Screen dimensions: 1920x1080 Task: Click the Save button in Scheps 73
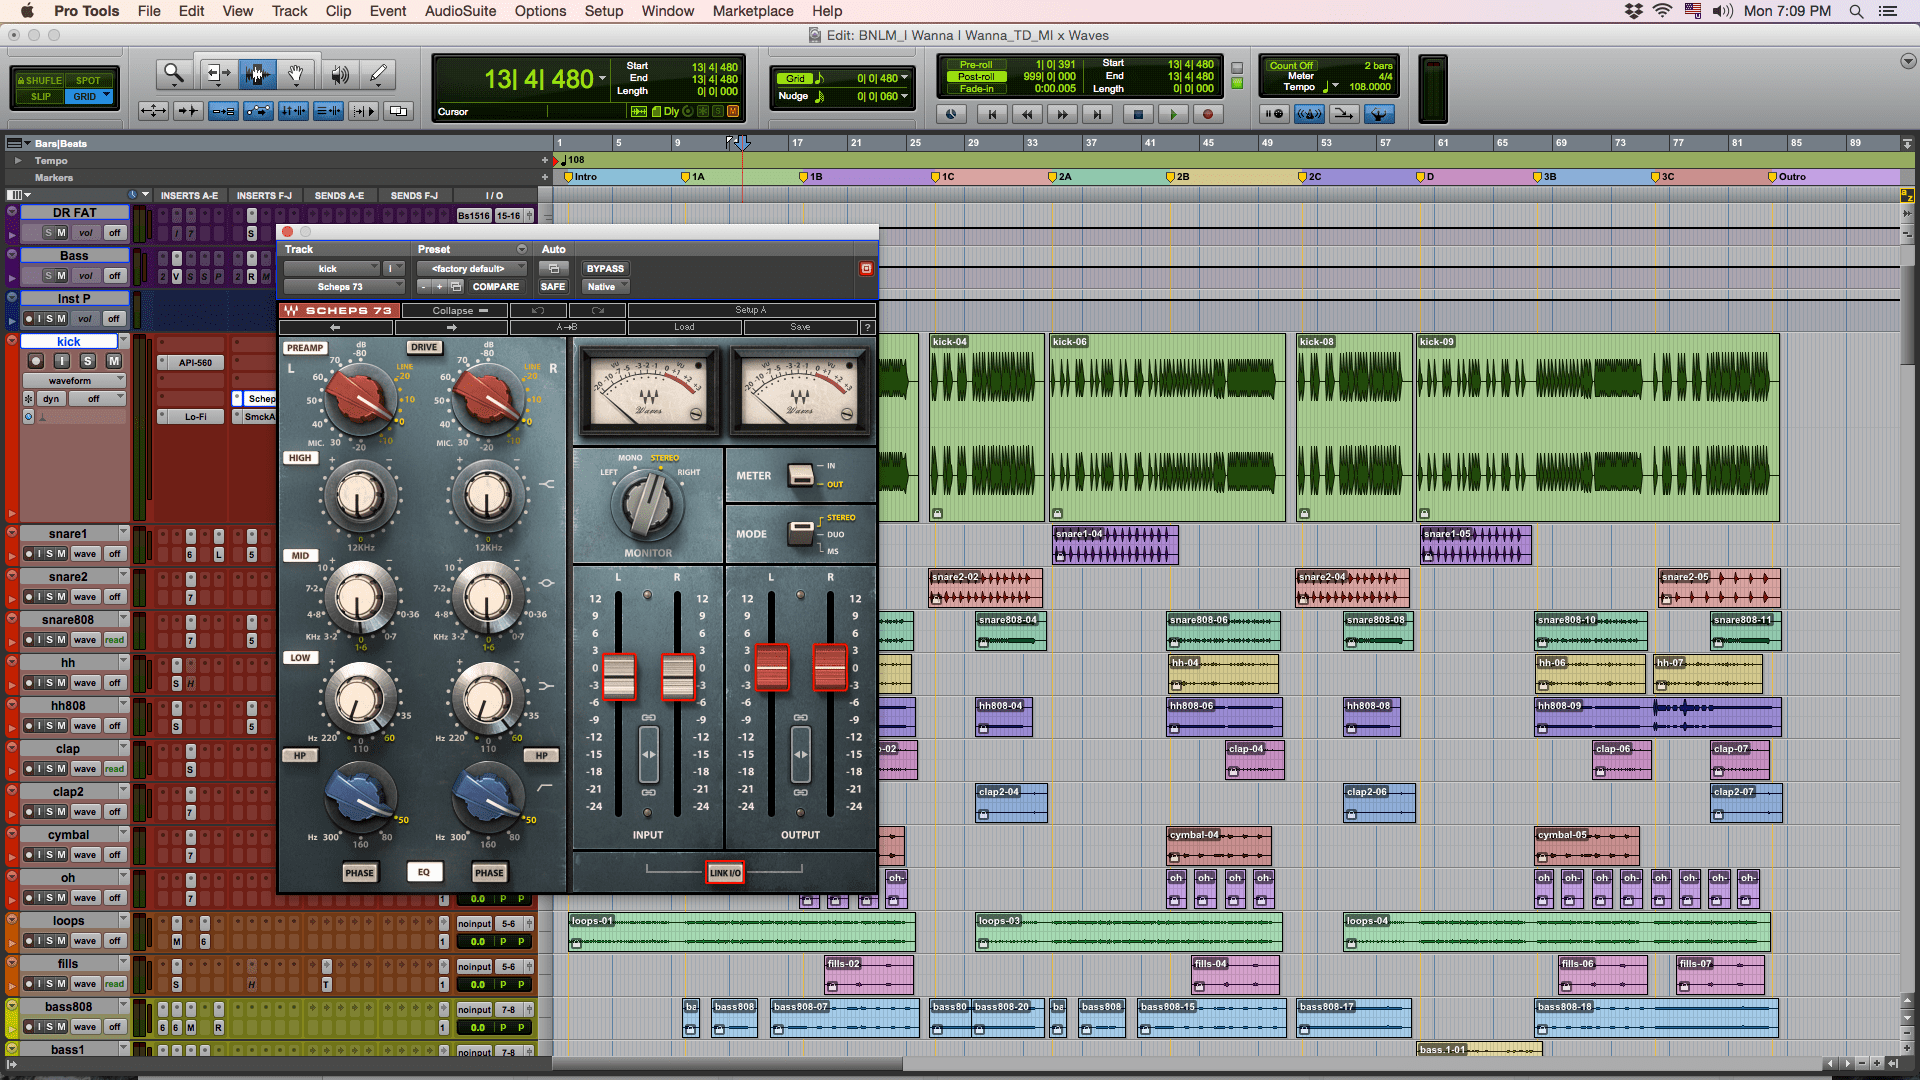[800, 327]
